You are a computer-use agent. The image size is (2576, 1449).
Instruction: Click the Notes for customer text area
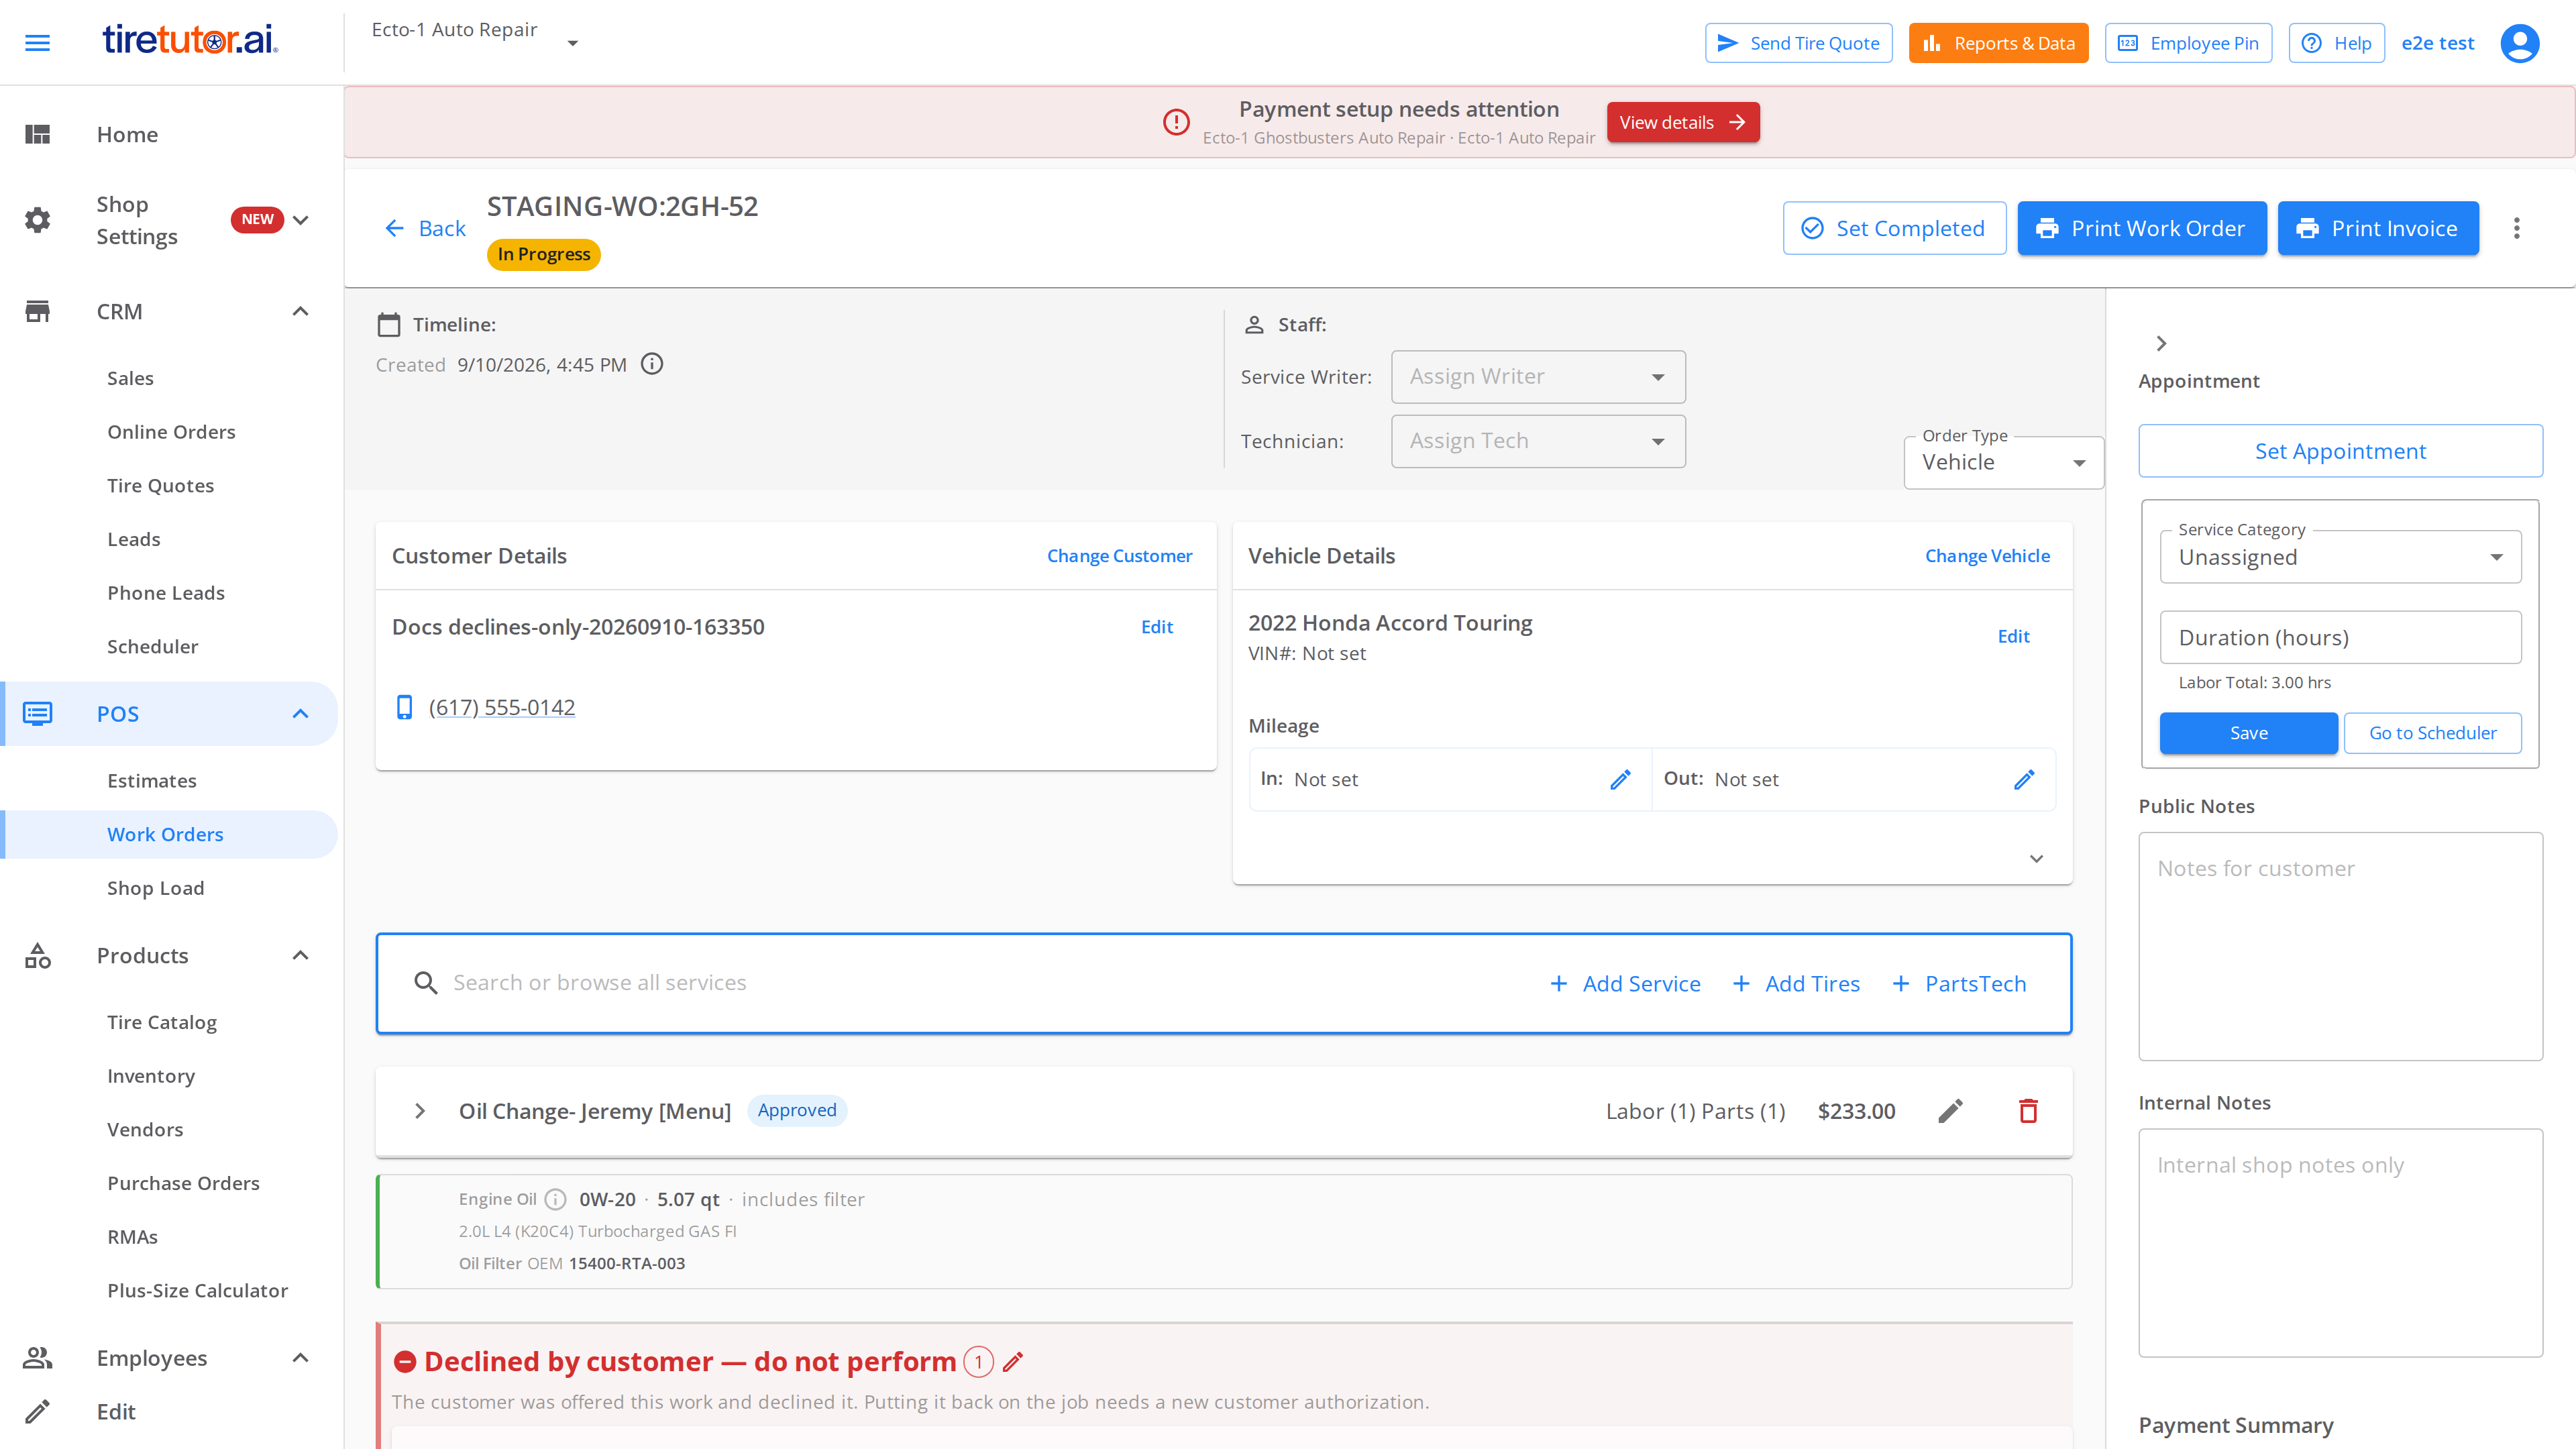pyautogui.click(x=2340, y=946)
